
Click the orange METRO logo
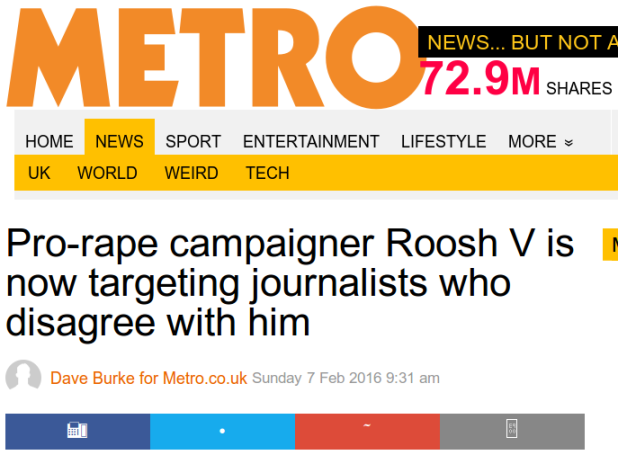216,57
